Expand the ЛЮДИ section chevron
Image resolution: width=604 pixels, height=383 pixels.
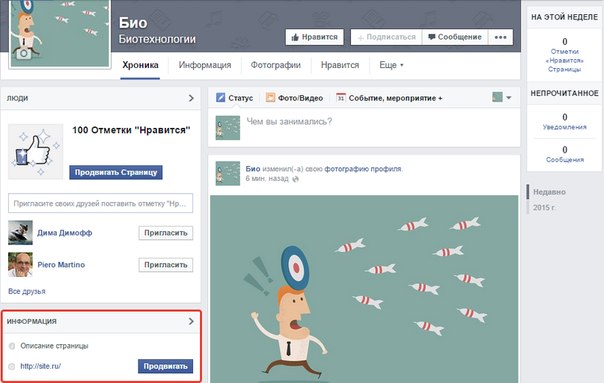[191, 98]
